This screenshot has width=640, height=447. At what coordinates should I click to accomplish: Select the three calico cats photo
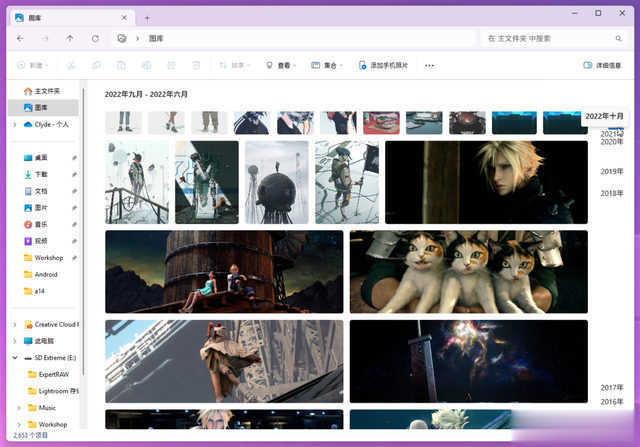[x=469, y=272]
